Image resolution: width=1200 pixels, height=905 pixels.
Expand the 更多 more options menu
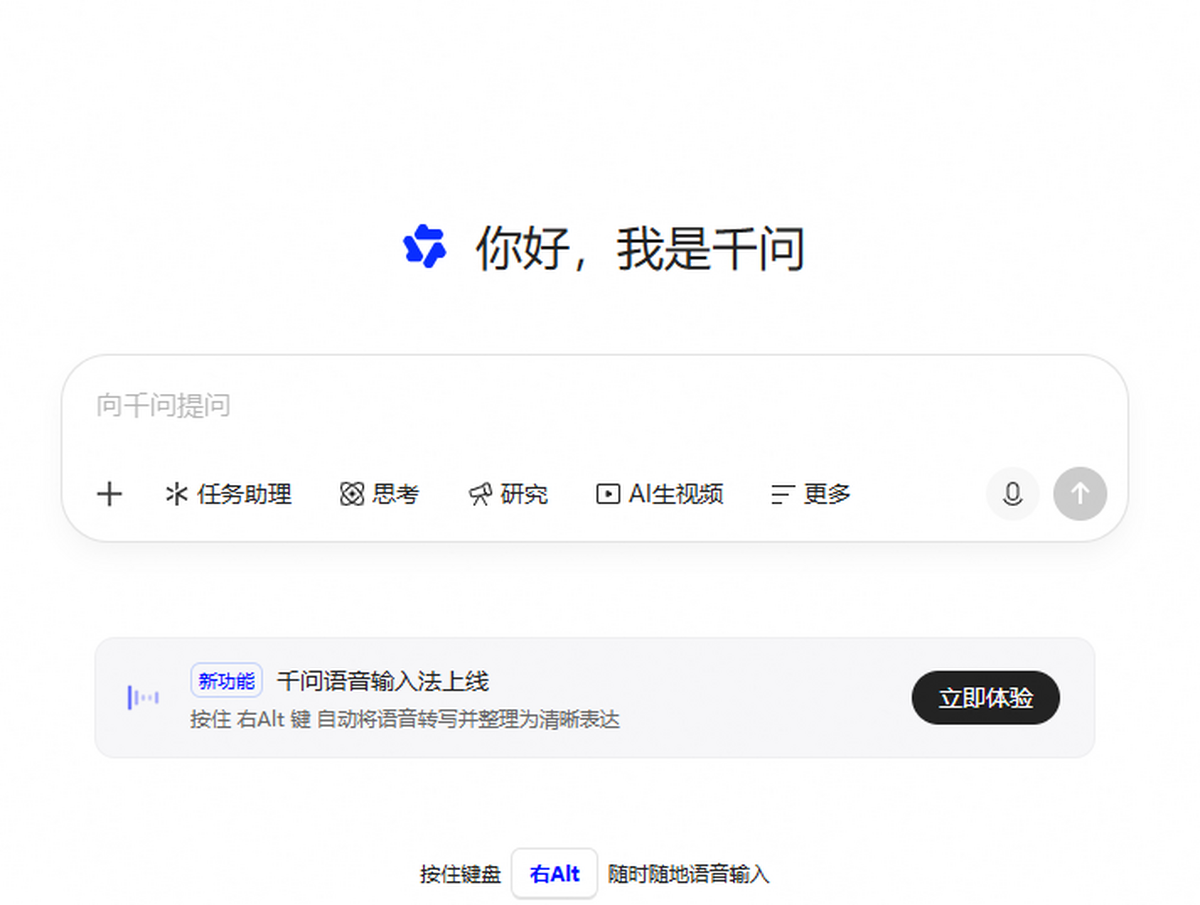pyautogui.click(x=811, y=494)
